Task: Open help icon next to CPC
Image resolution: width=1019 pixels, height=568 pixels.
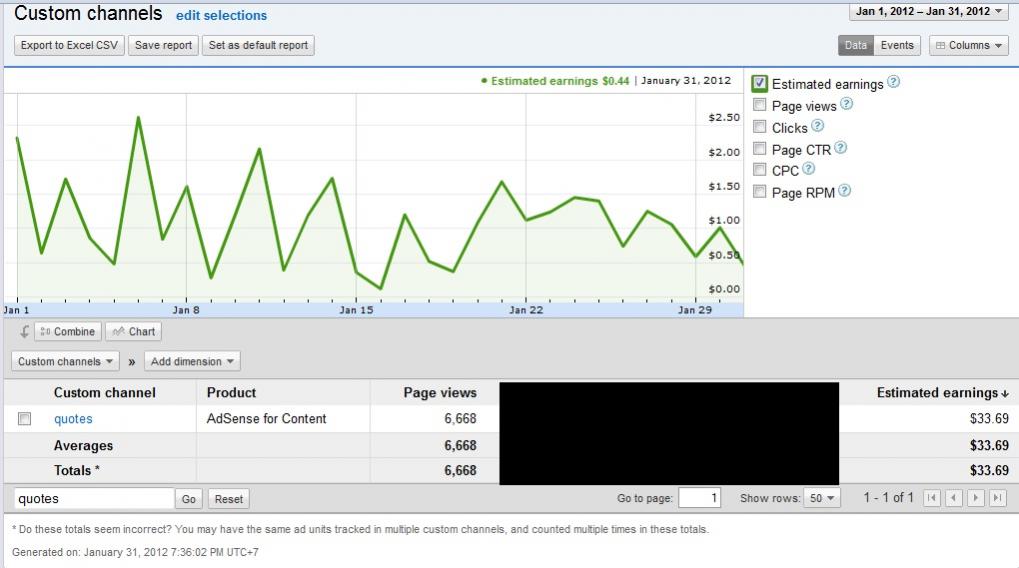Action: click(808, 169)
